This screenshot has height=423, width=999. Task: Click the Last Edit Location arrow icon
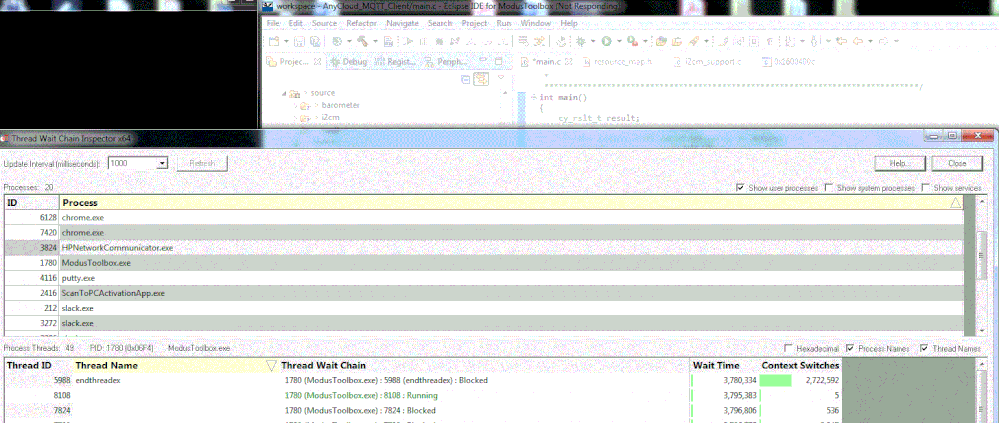coord(842,41)
